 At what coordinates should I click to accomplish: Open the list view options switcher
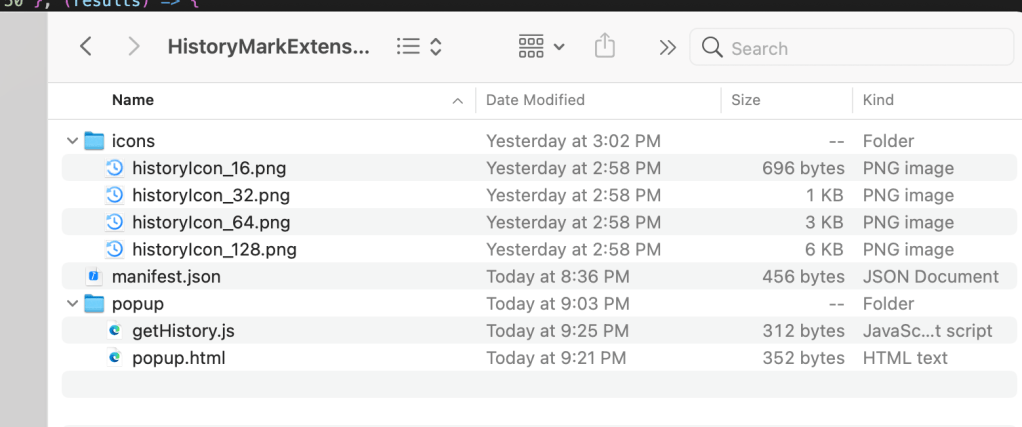pyautogui.click(x=419, y=47)
